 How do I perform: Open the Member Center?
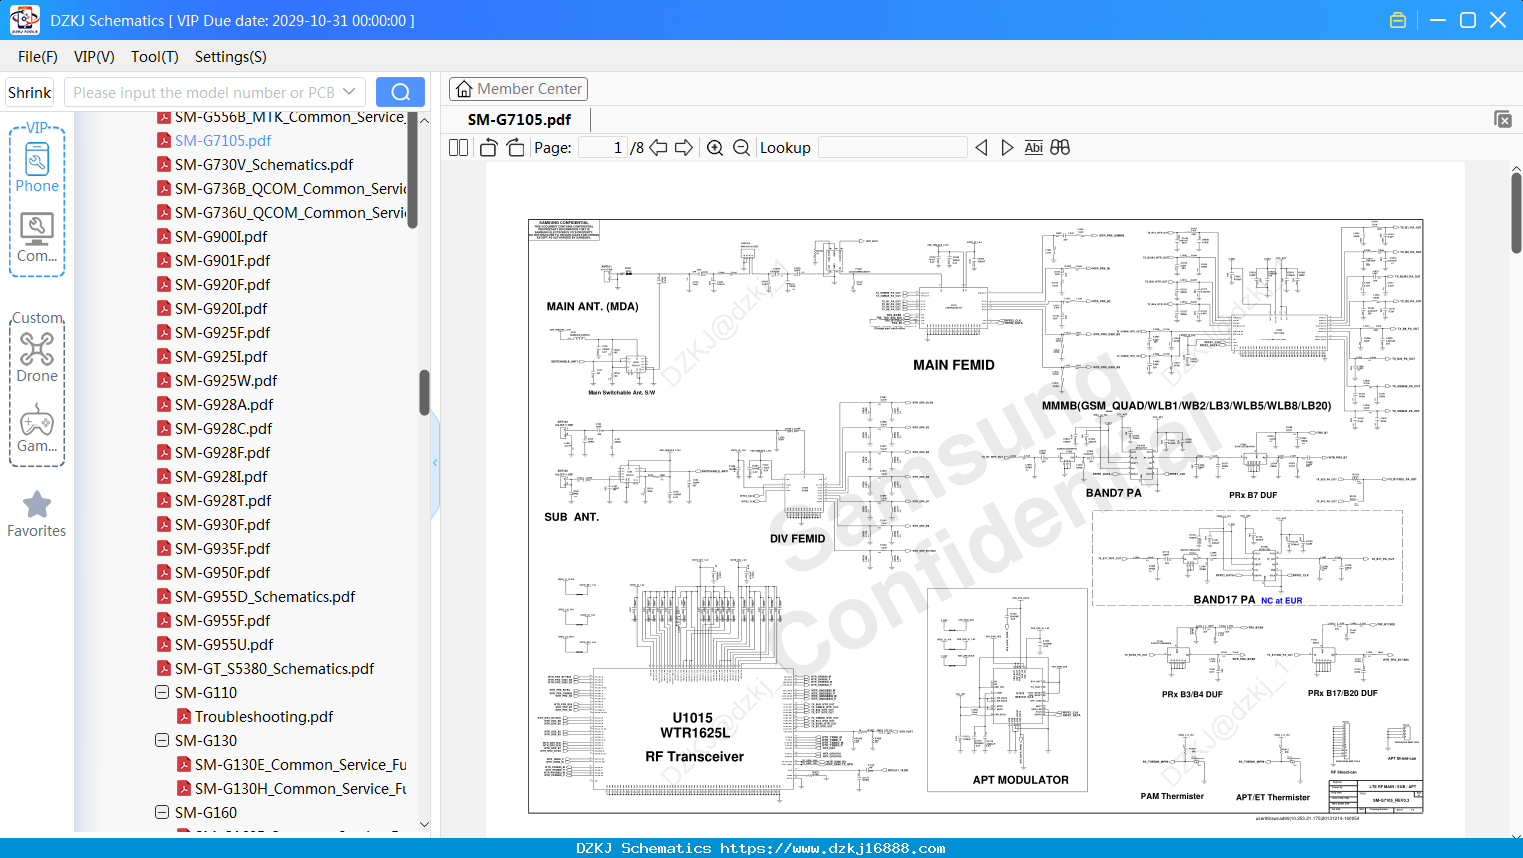518,89
